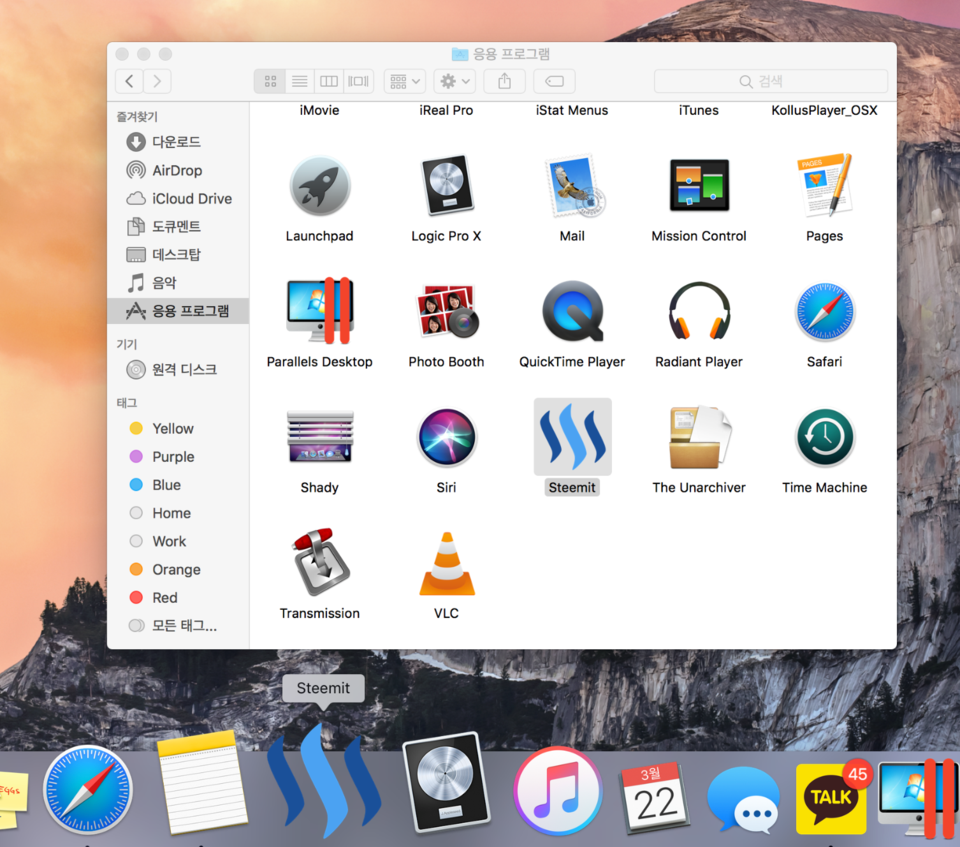Filter by the Home tag

(178, 513)
